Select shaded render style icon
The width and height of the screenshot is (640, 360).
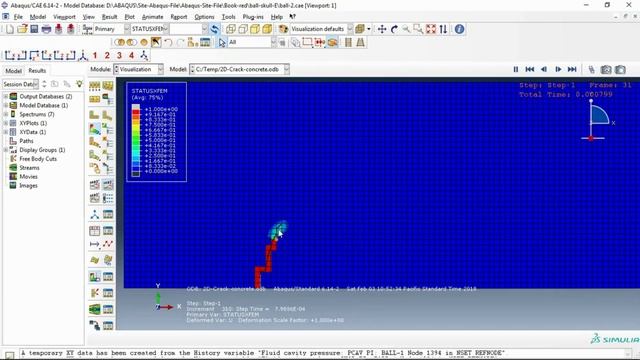[267, 29]
